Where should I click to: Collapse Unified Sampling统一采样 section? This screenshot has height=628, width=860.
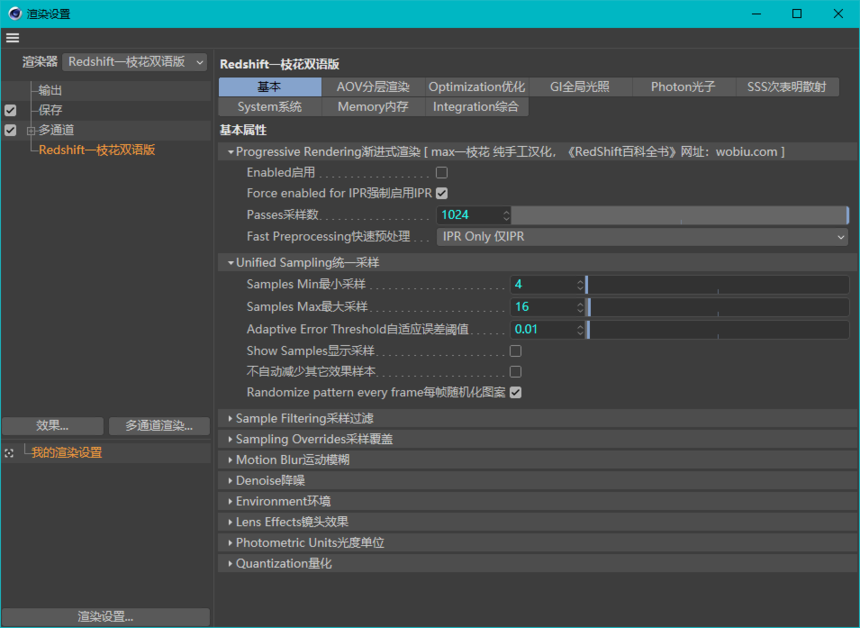point(231,263)
